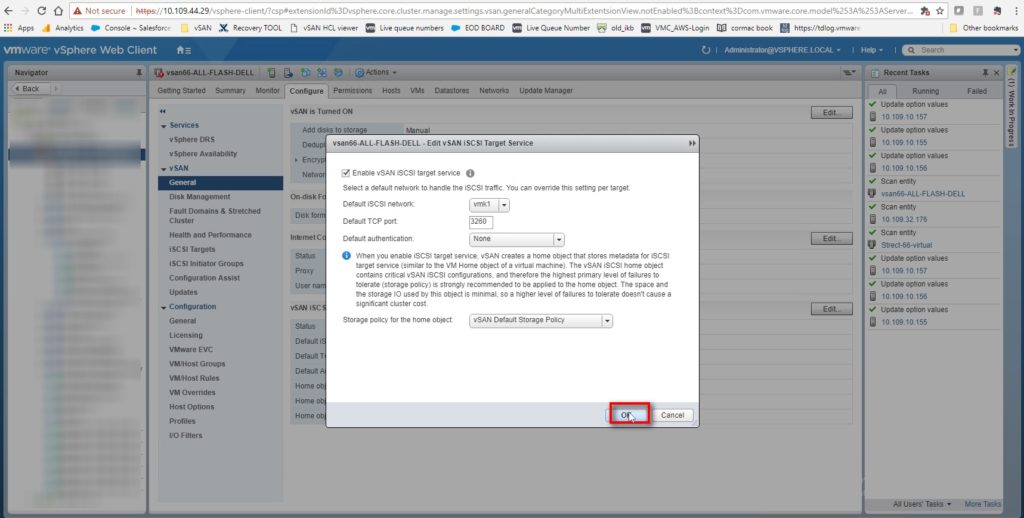
Task: Click the refresh icon beside Administrator
Action: (x=707, y=49)
